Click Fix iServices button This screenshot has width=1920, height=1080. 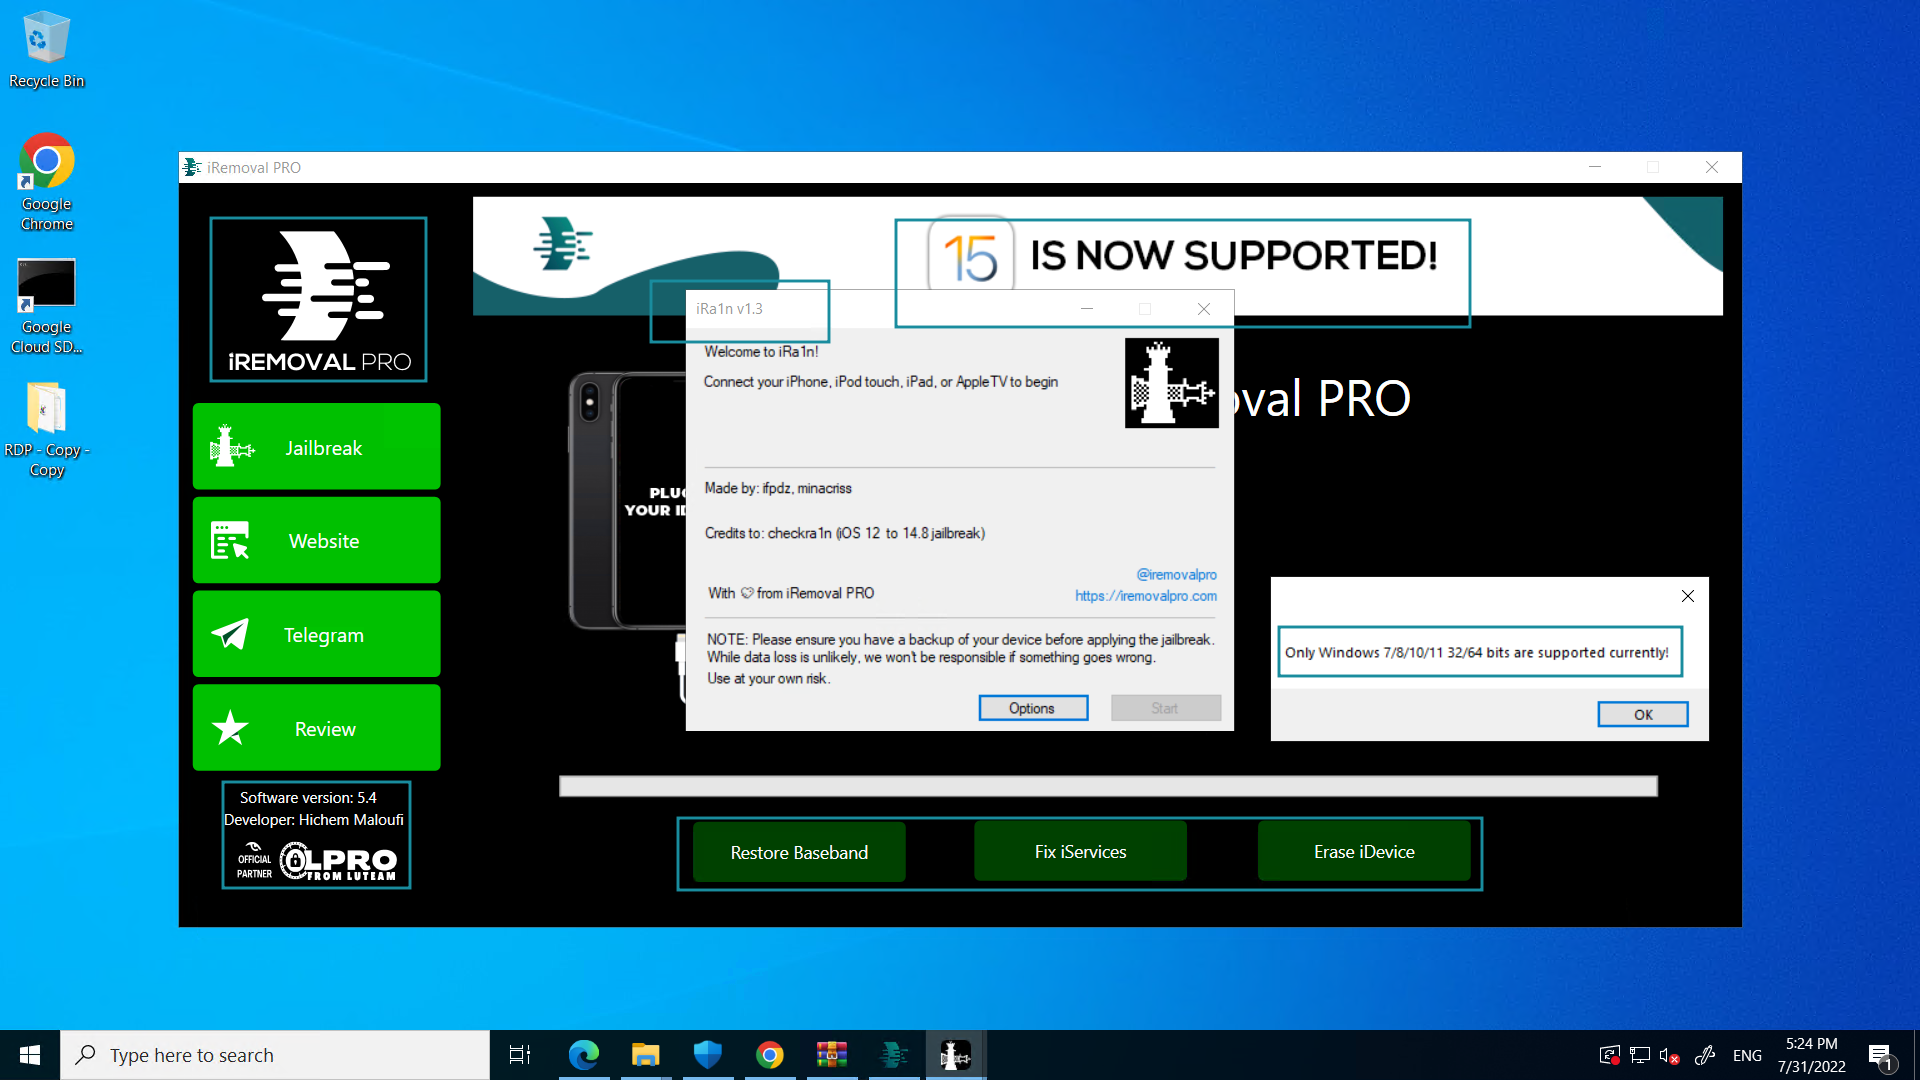tap(1080, 851)
